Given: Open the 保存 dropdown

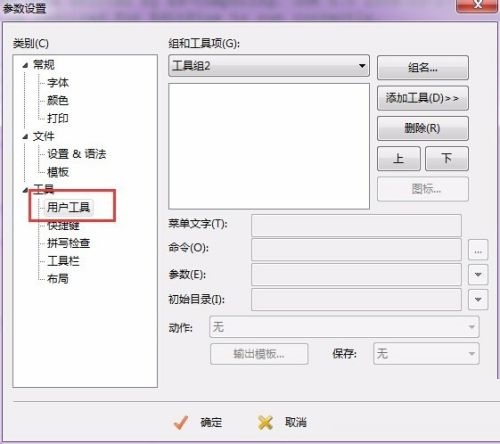Looking at the screenshot, I should [x=426, y=353].
